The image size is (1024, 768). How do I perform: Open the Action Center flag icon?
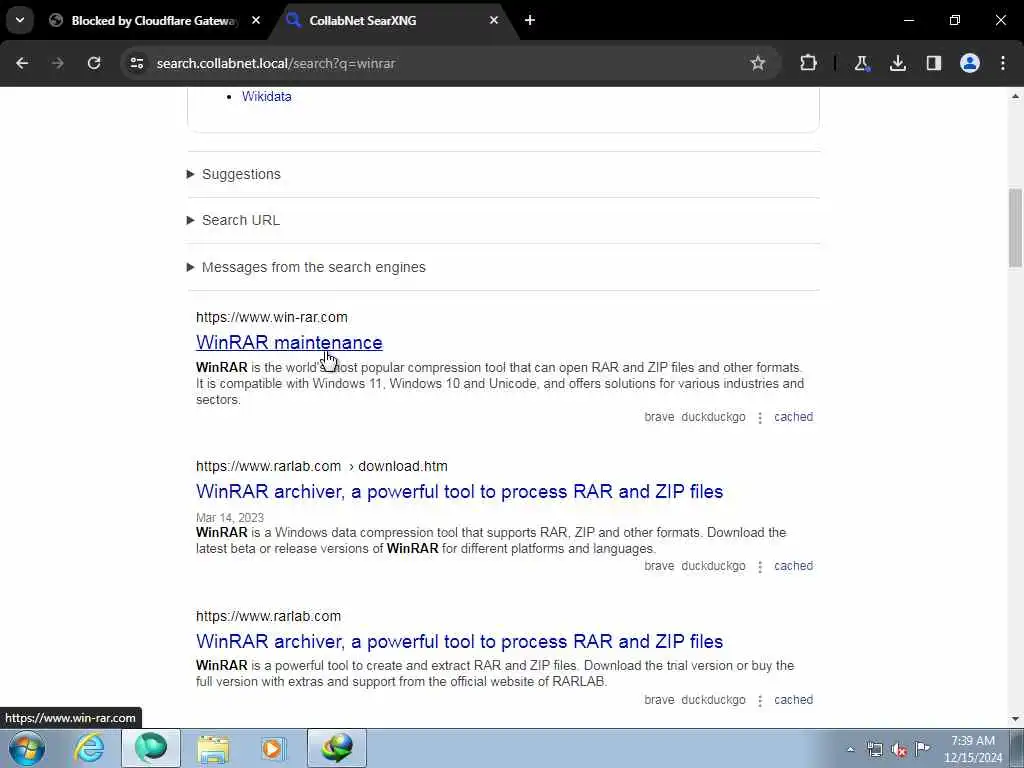click(922, 749)
